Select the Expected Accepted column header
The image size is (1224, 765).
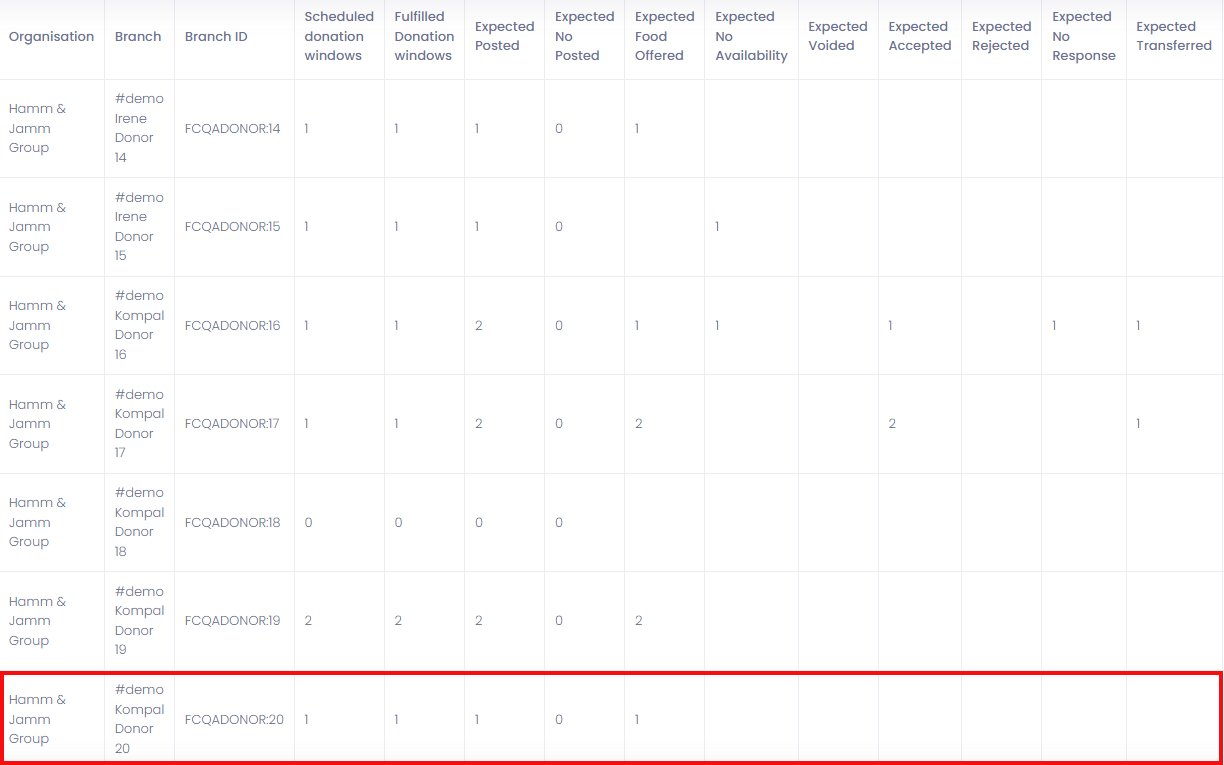pyautogui.click(x=919, y=36)
